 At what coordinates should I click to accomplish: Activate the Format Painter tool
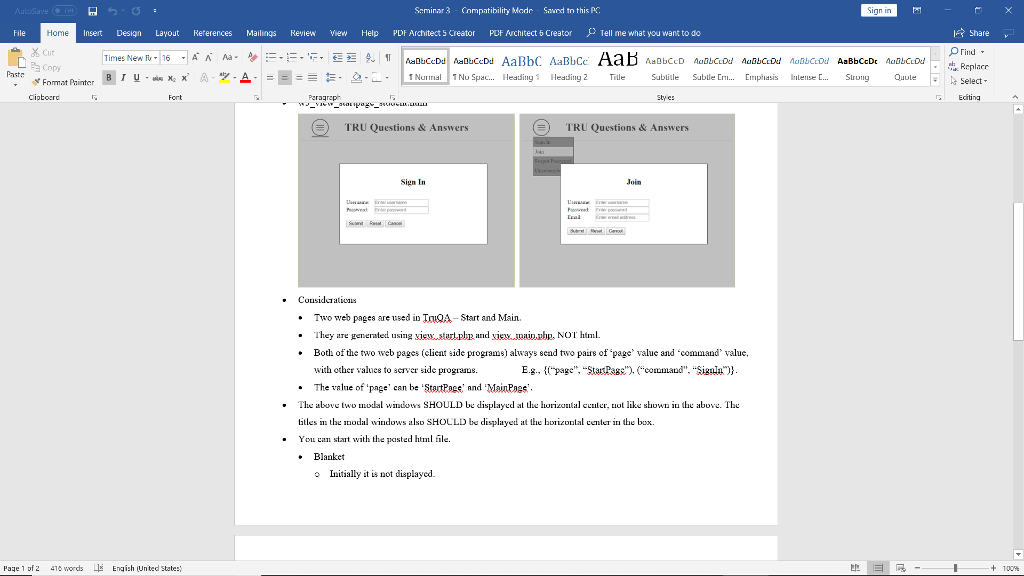tap(66, 82)
